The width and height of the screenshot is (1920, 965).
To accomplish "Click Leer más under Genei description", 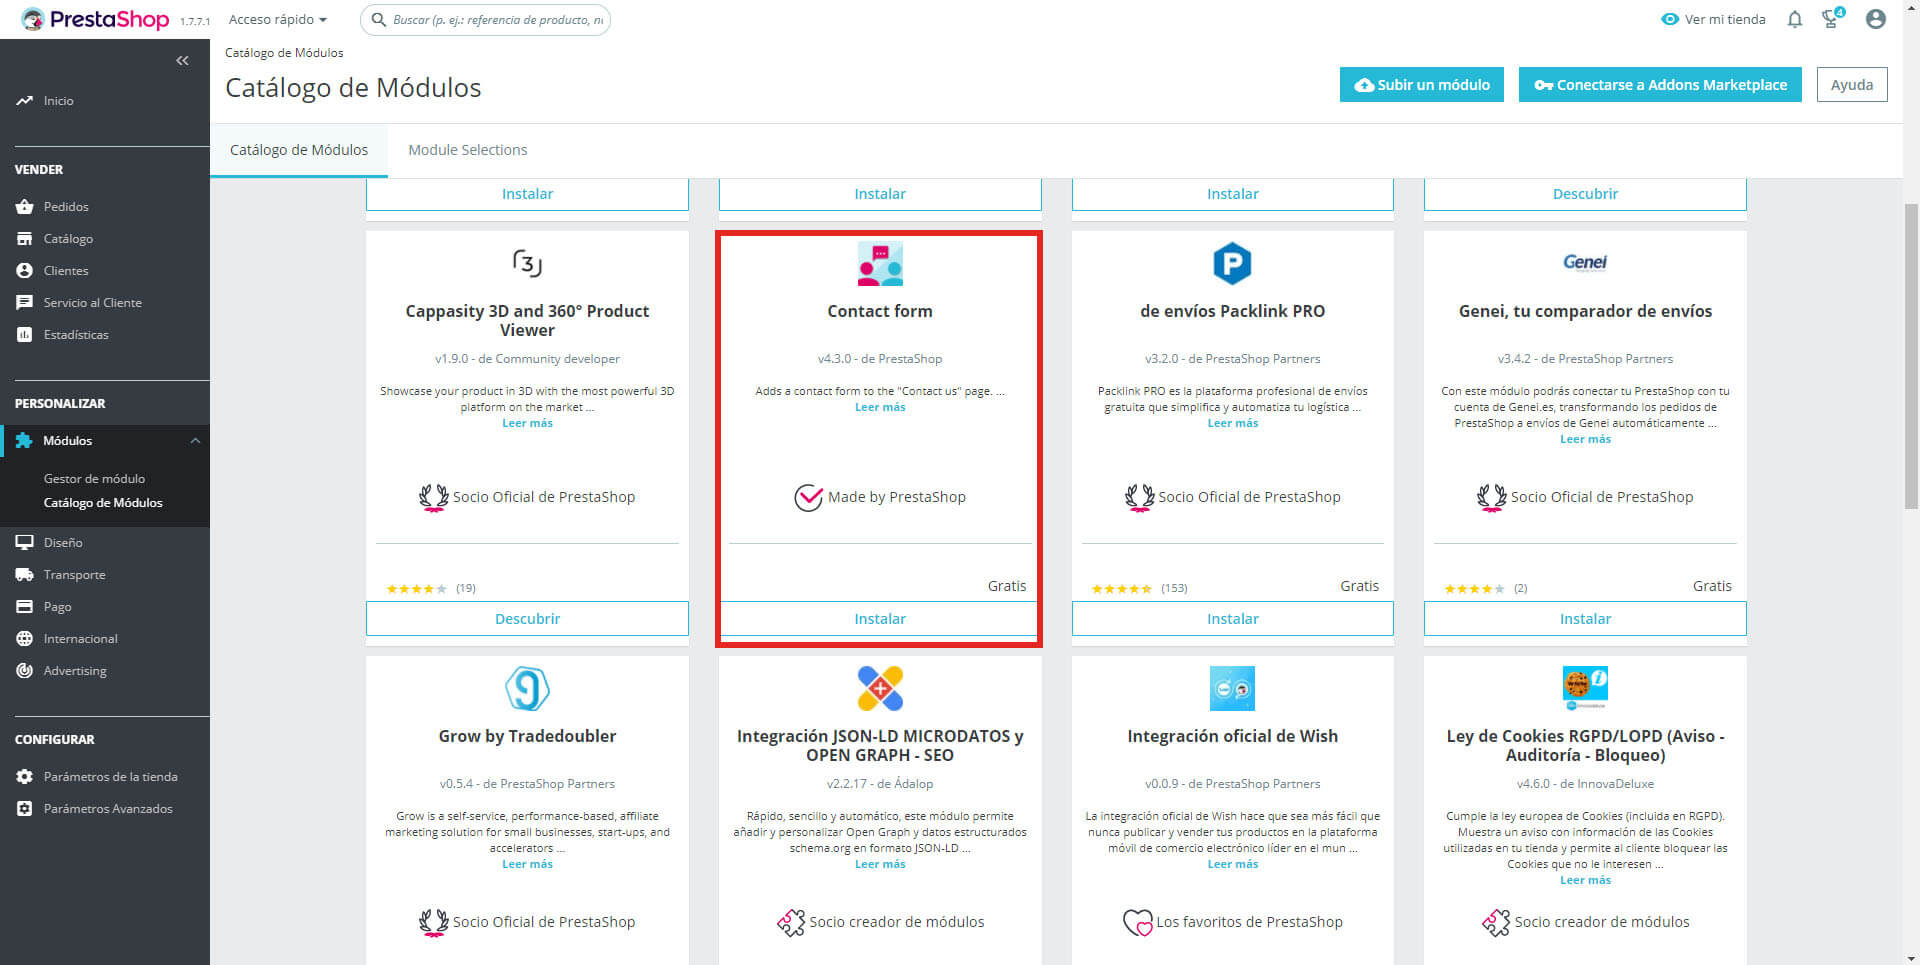I will 1585,439.
